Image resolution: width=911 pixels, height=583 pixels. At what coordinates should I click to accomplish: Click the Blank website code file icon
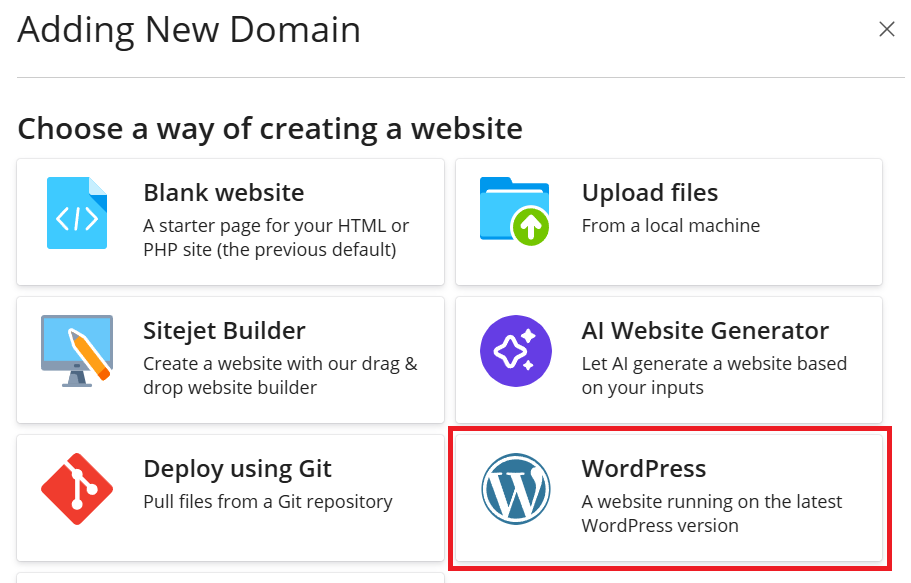[x=77, y=213]
